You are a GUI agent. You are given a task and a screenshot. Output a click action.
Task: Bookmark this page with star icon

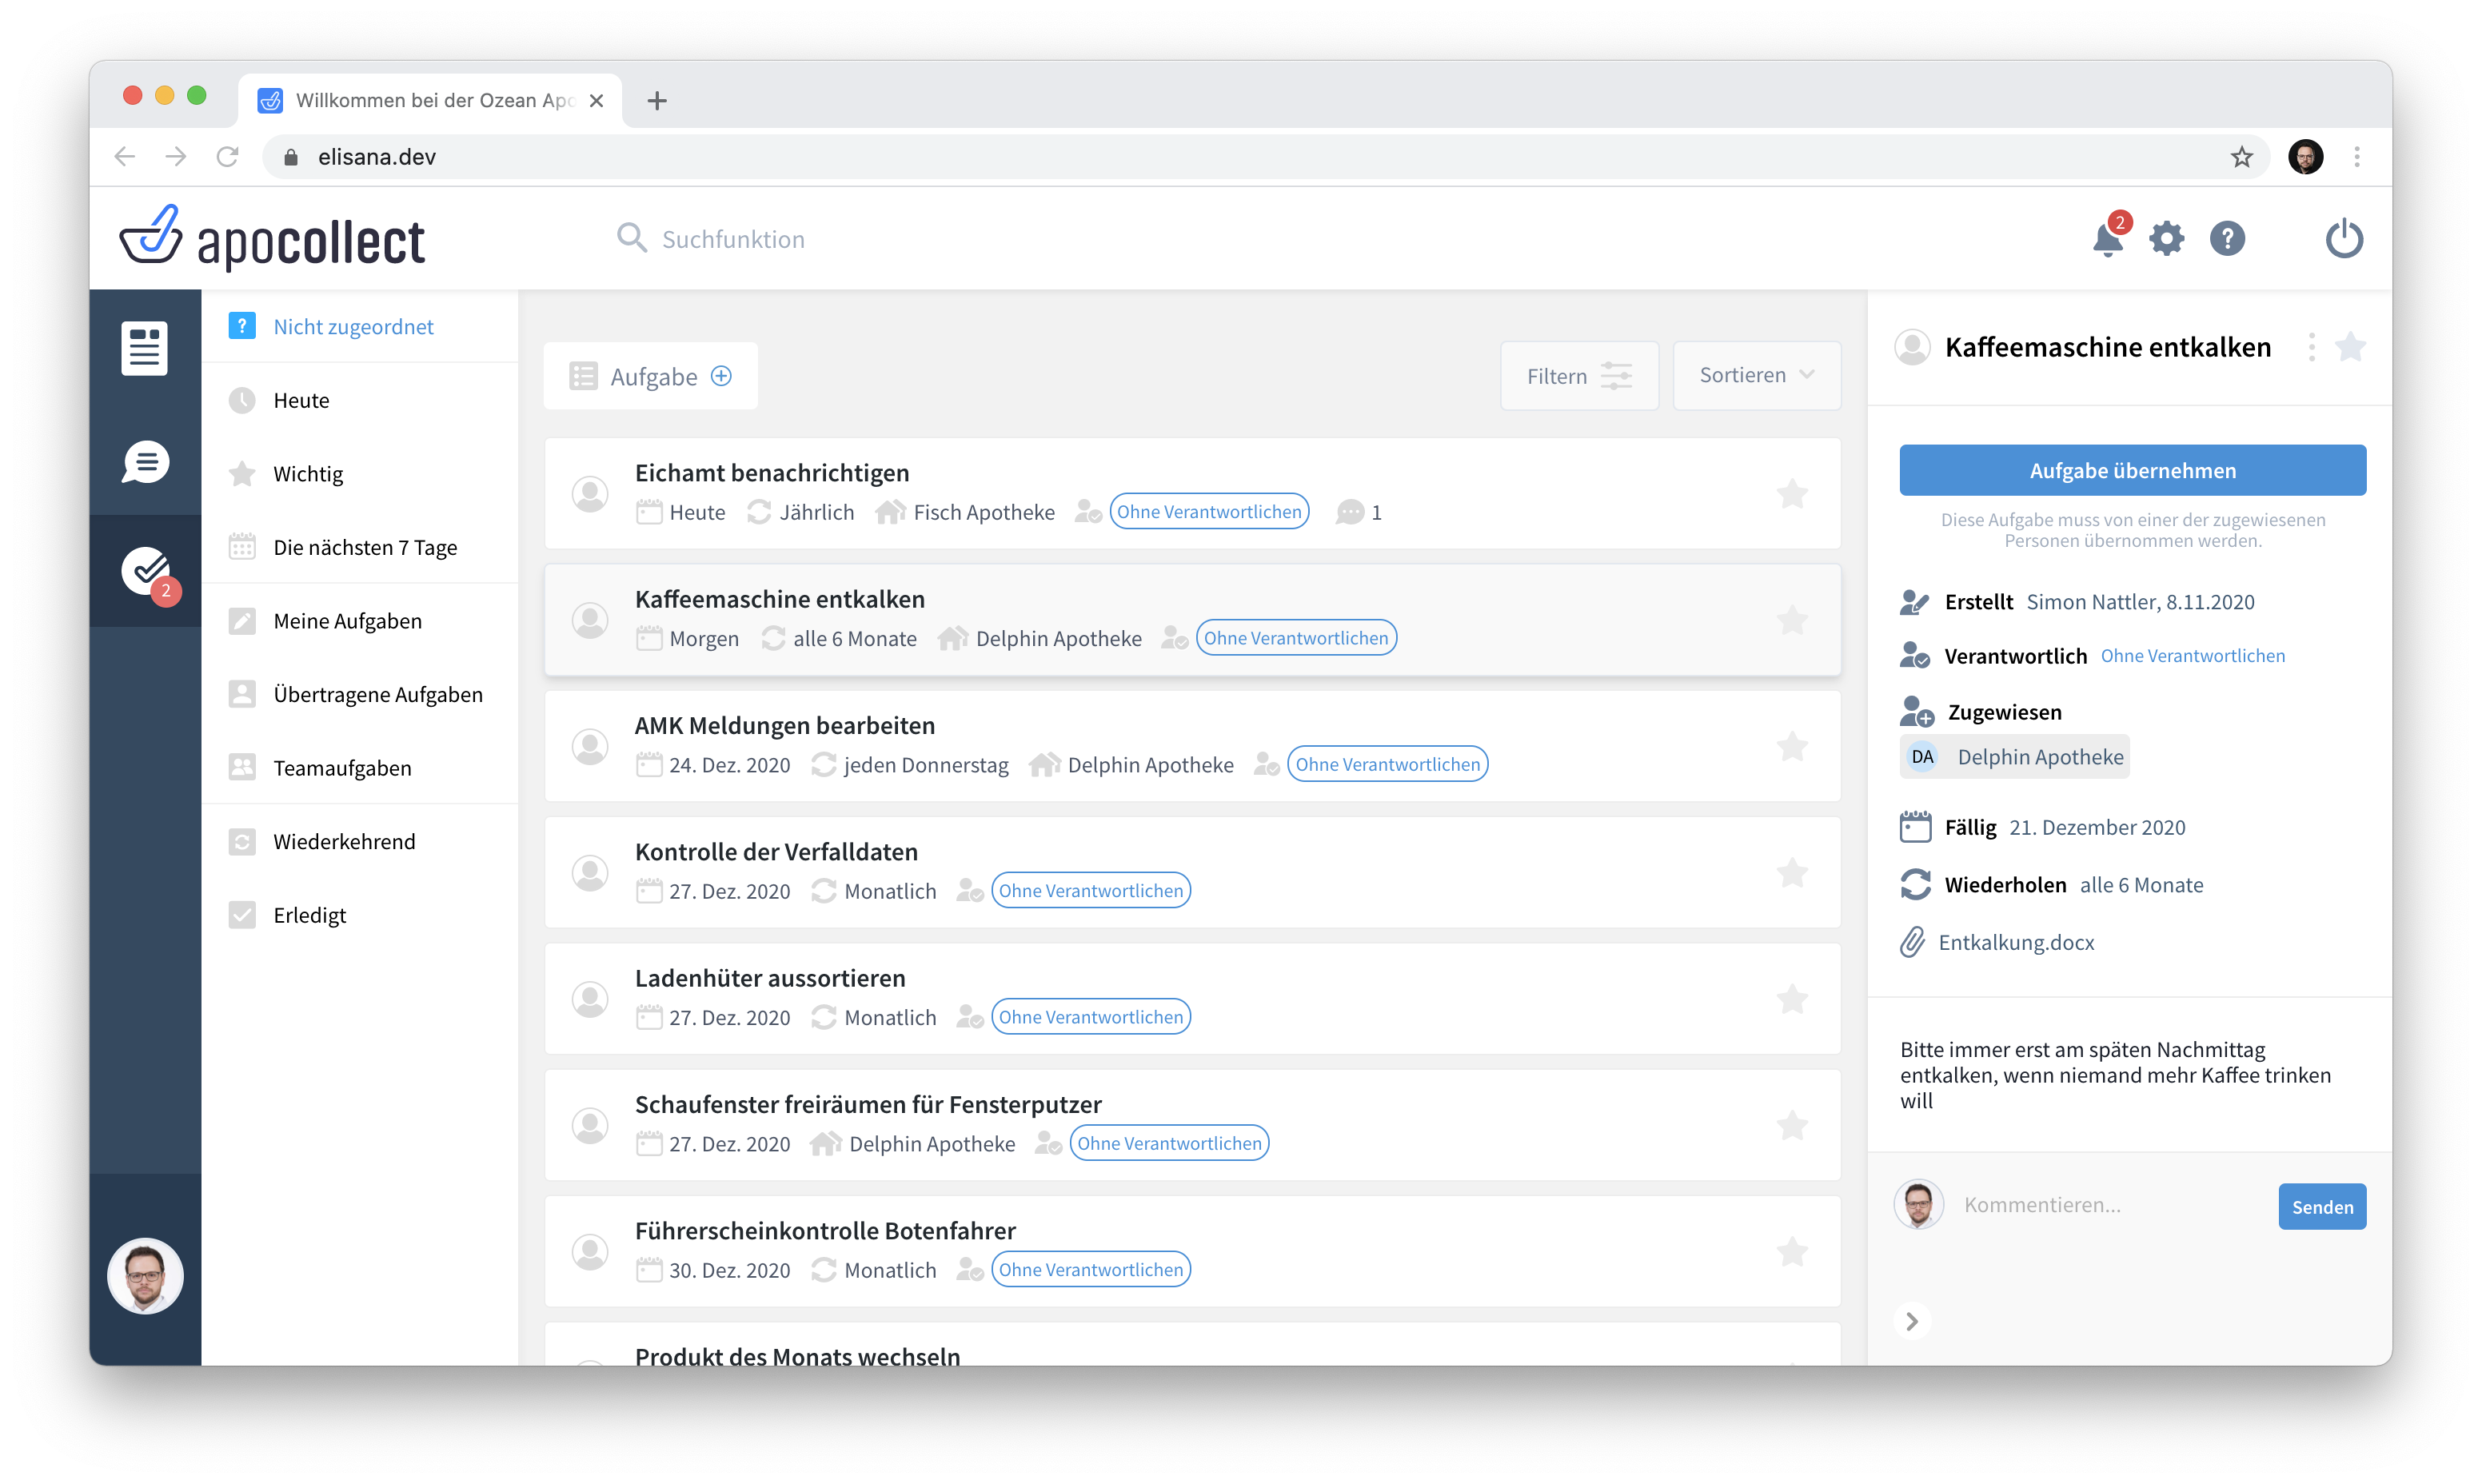click(2241, 157)
